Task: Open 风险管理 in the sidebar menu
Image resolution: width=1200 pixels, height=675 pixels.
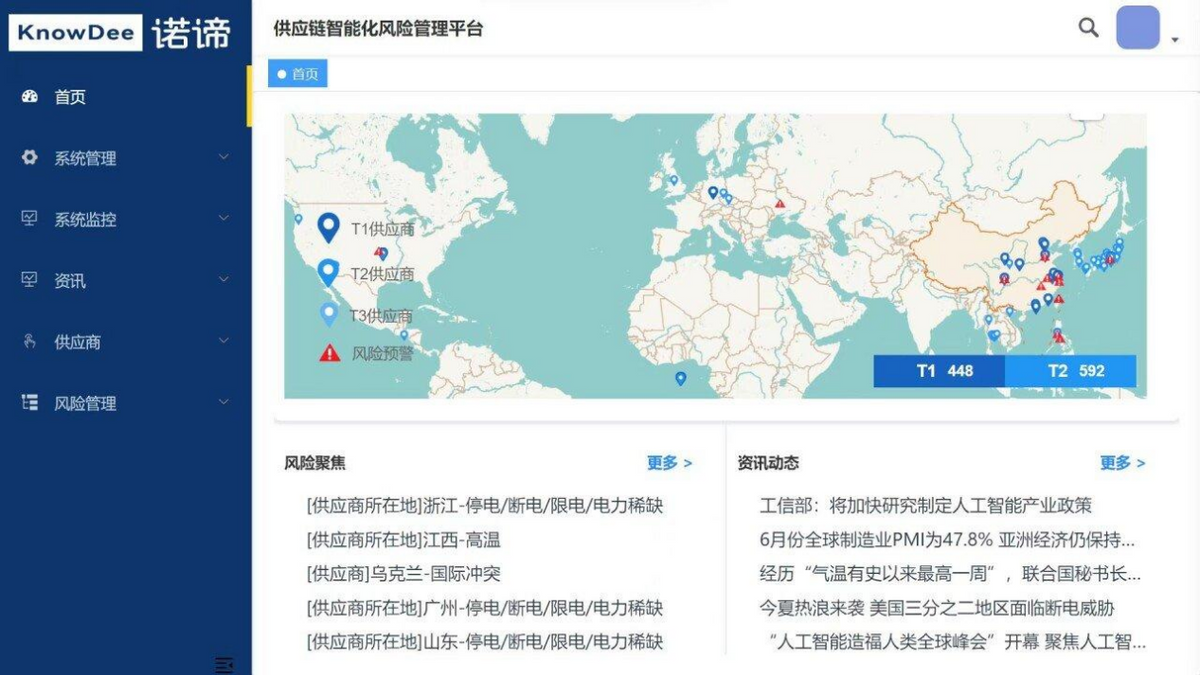Action: tap(85, 404)
